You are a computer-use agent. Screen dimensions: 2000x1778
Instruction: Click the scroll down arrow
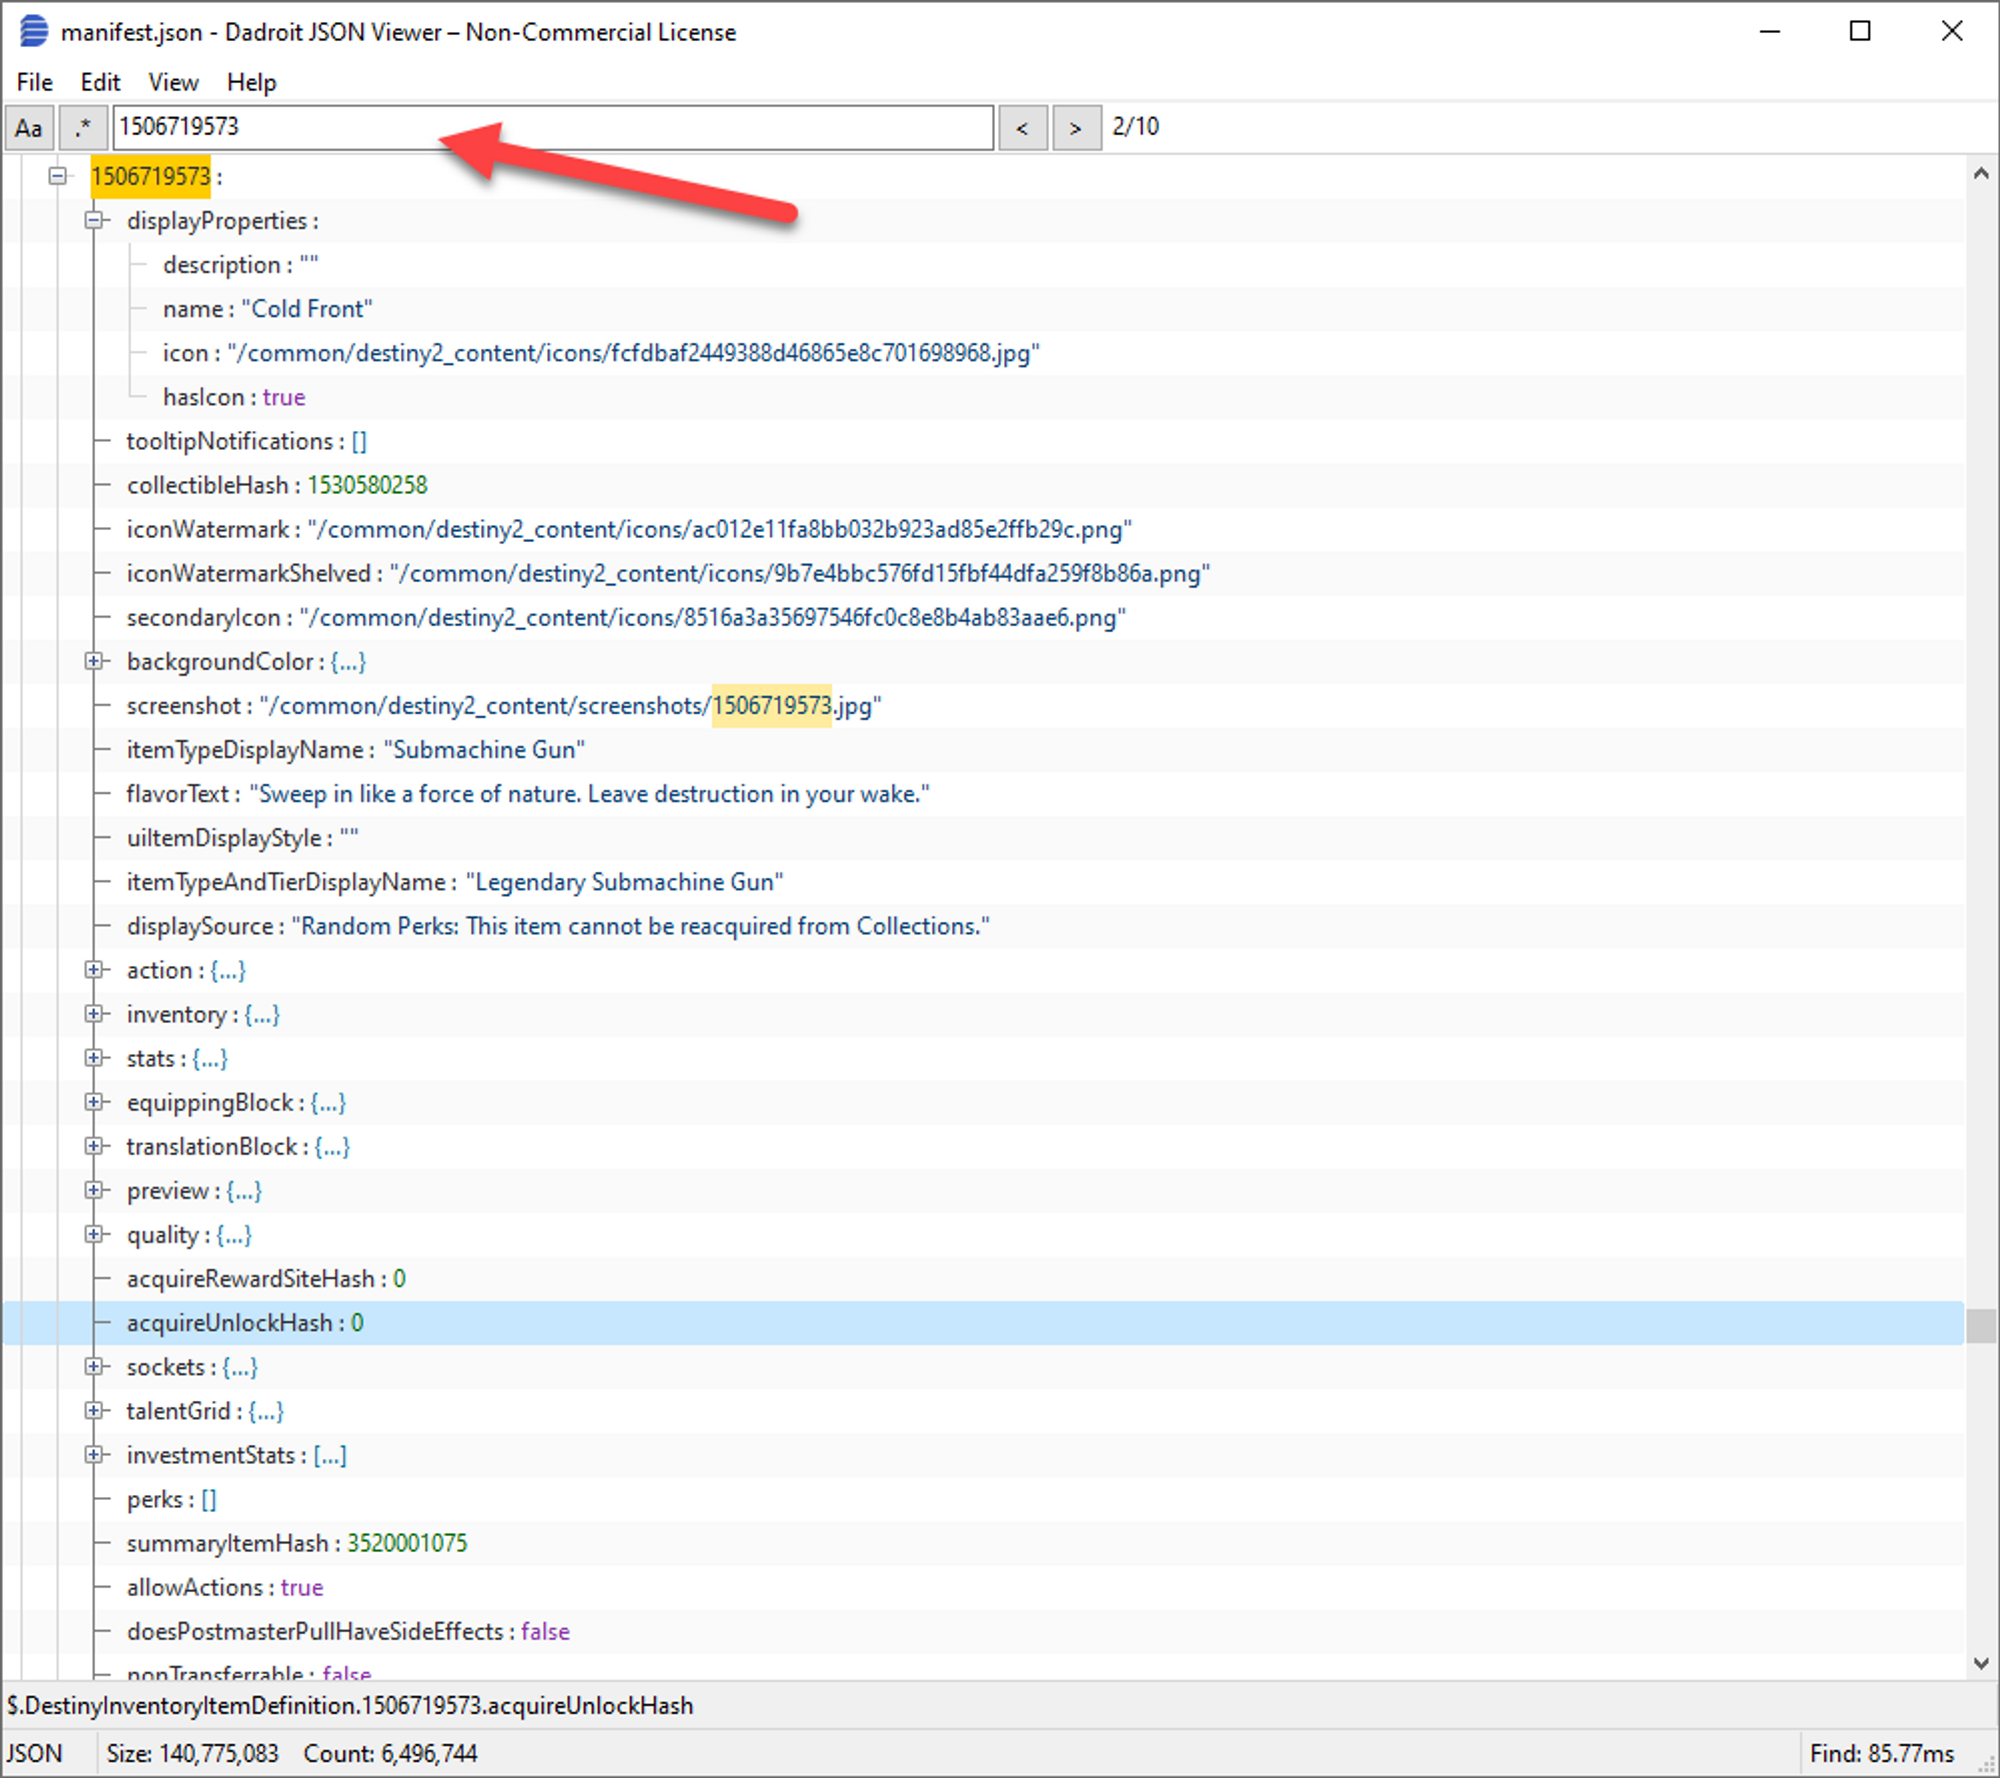point(1981,1663)
